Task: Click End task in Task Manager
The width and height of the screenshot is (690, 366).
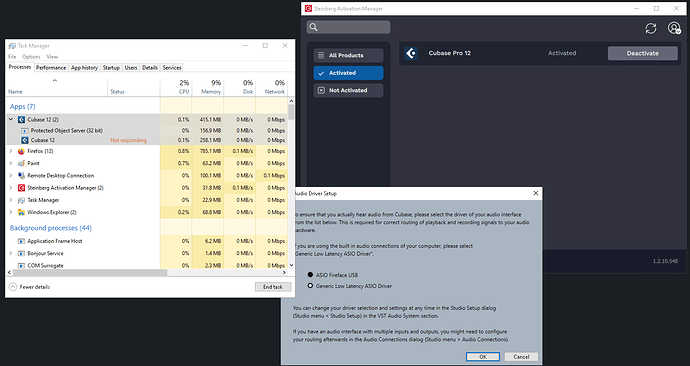Action: pyautogui.click(x=273, y=287)
